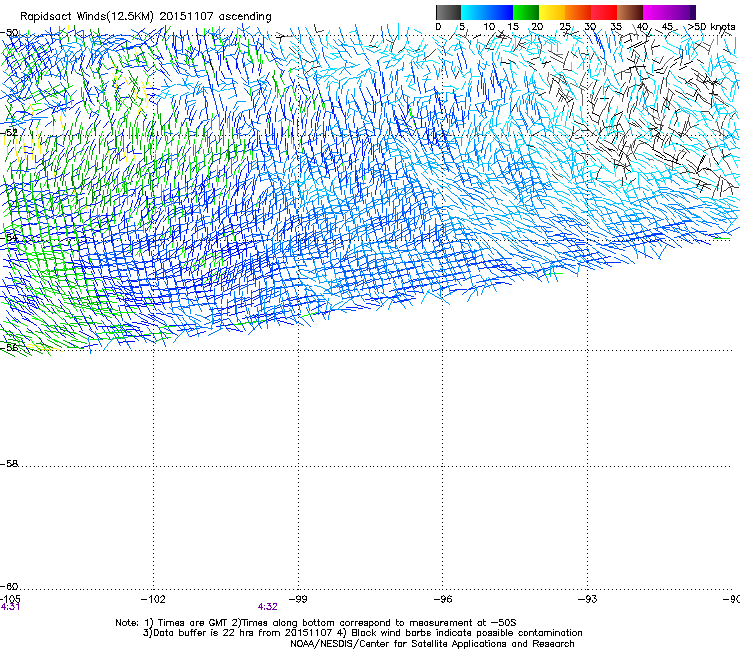This screenshot has height=650, width=740.
Task: Click the '-105' longitude label
Action: (10, 599)
